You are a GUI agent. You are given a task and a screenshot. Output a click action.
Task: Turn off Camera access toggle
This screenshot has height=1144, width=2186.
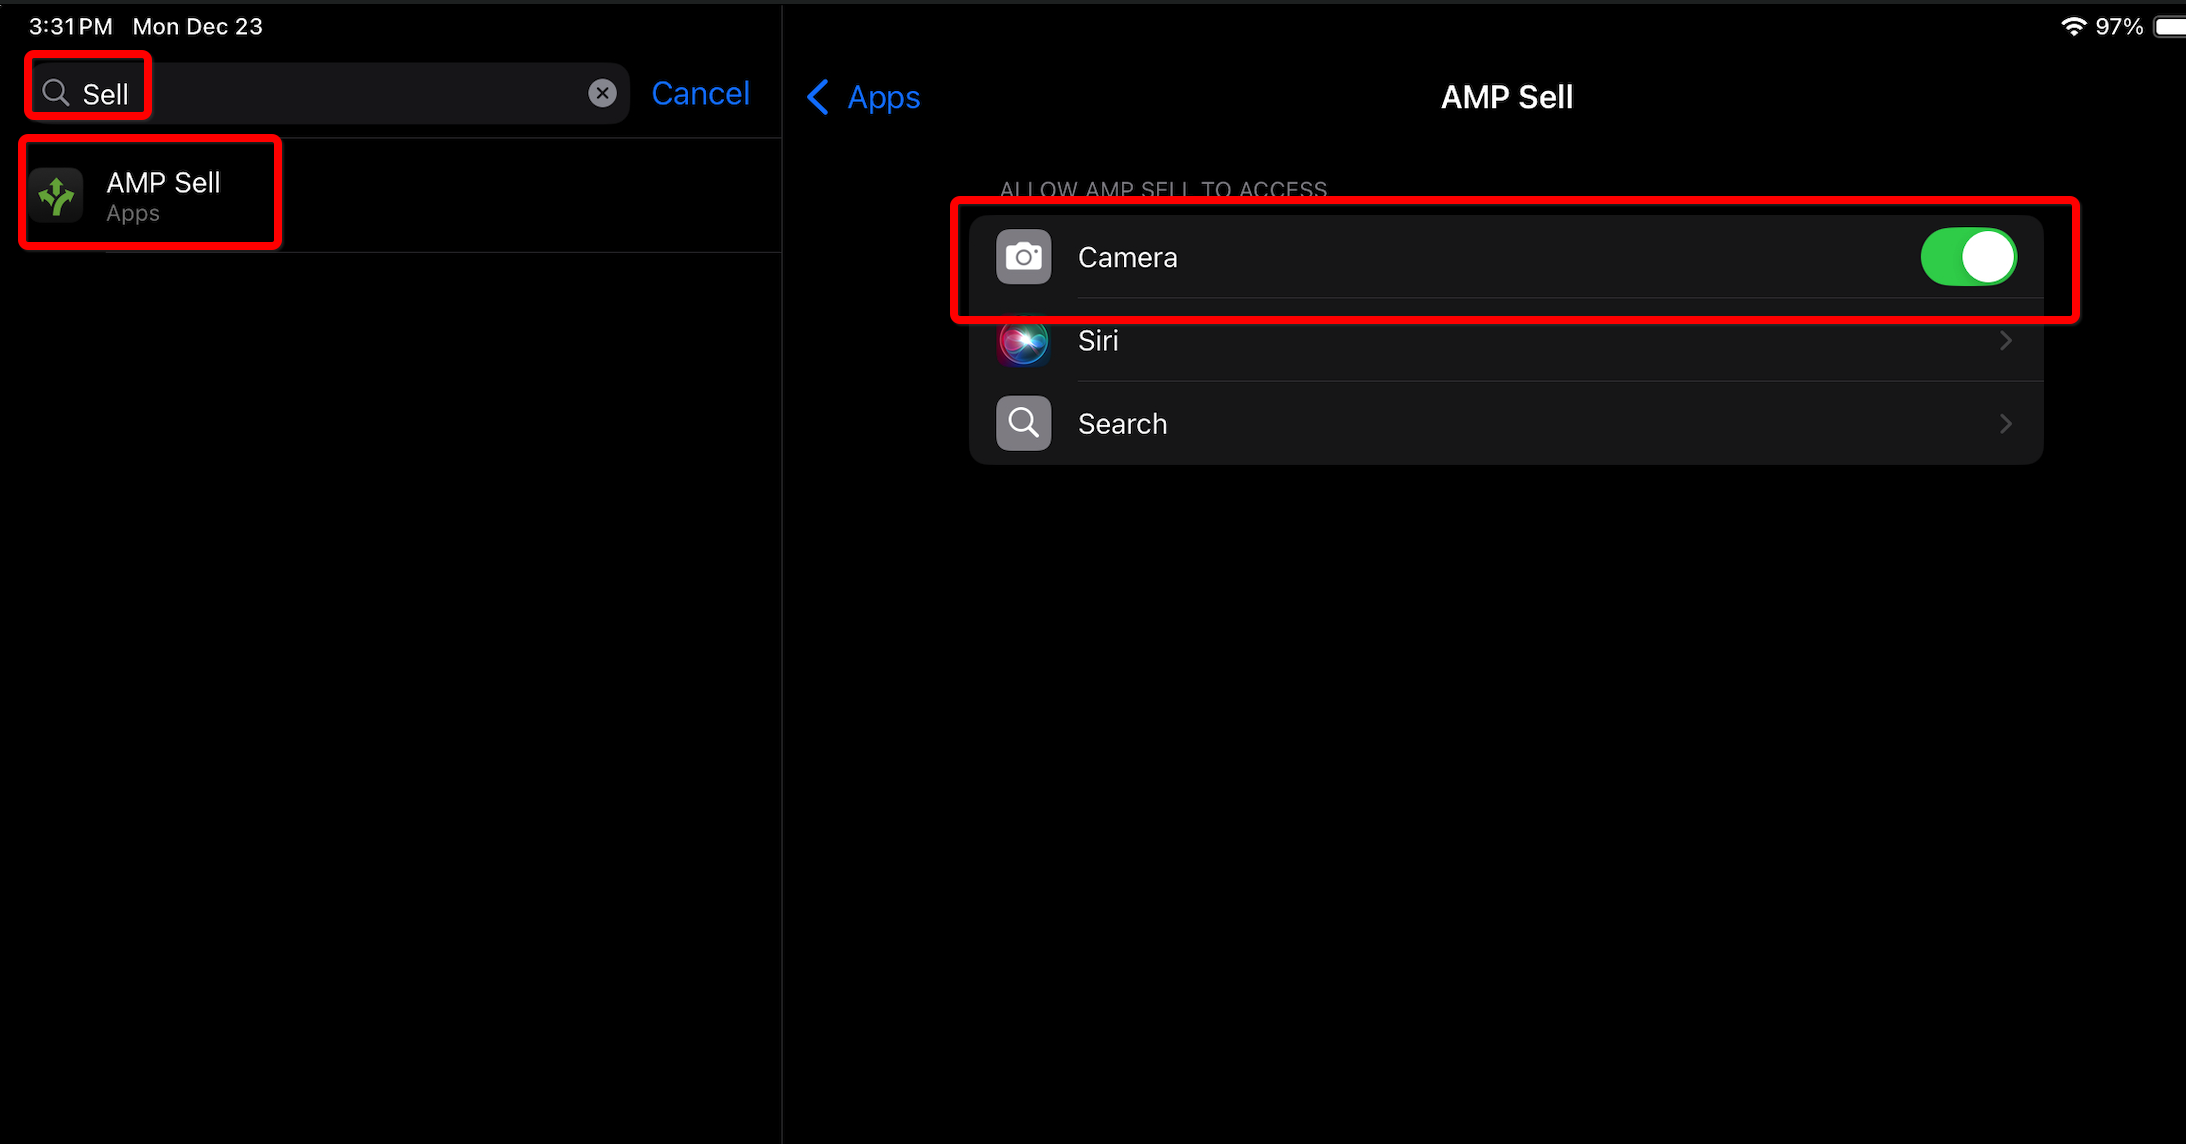1967,257
